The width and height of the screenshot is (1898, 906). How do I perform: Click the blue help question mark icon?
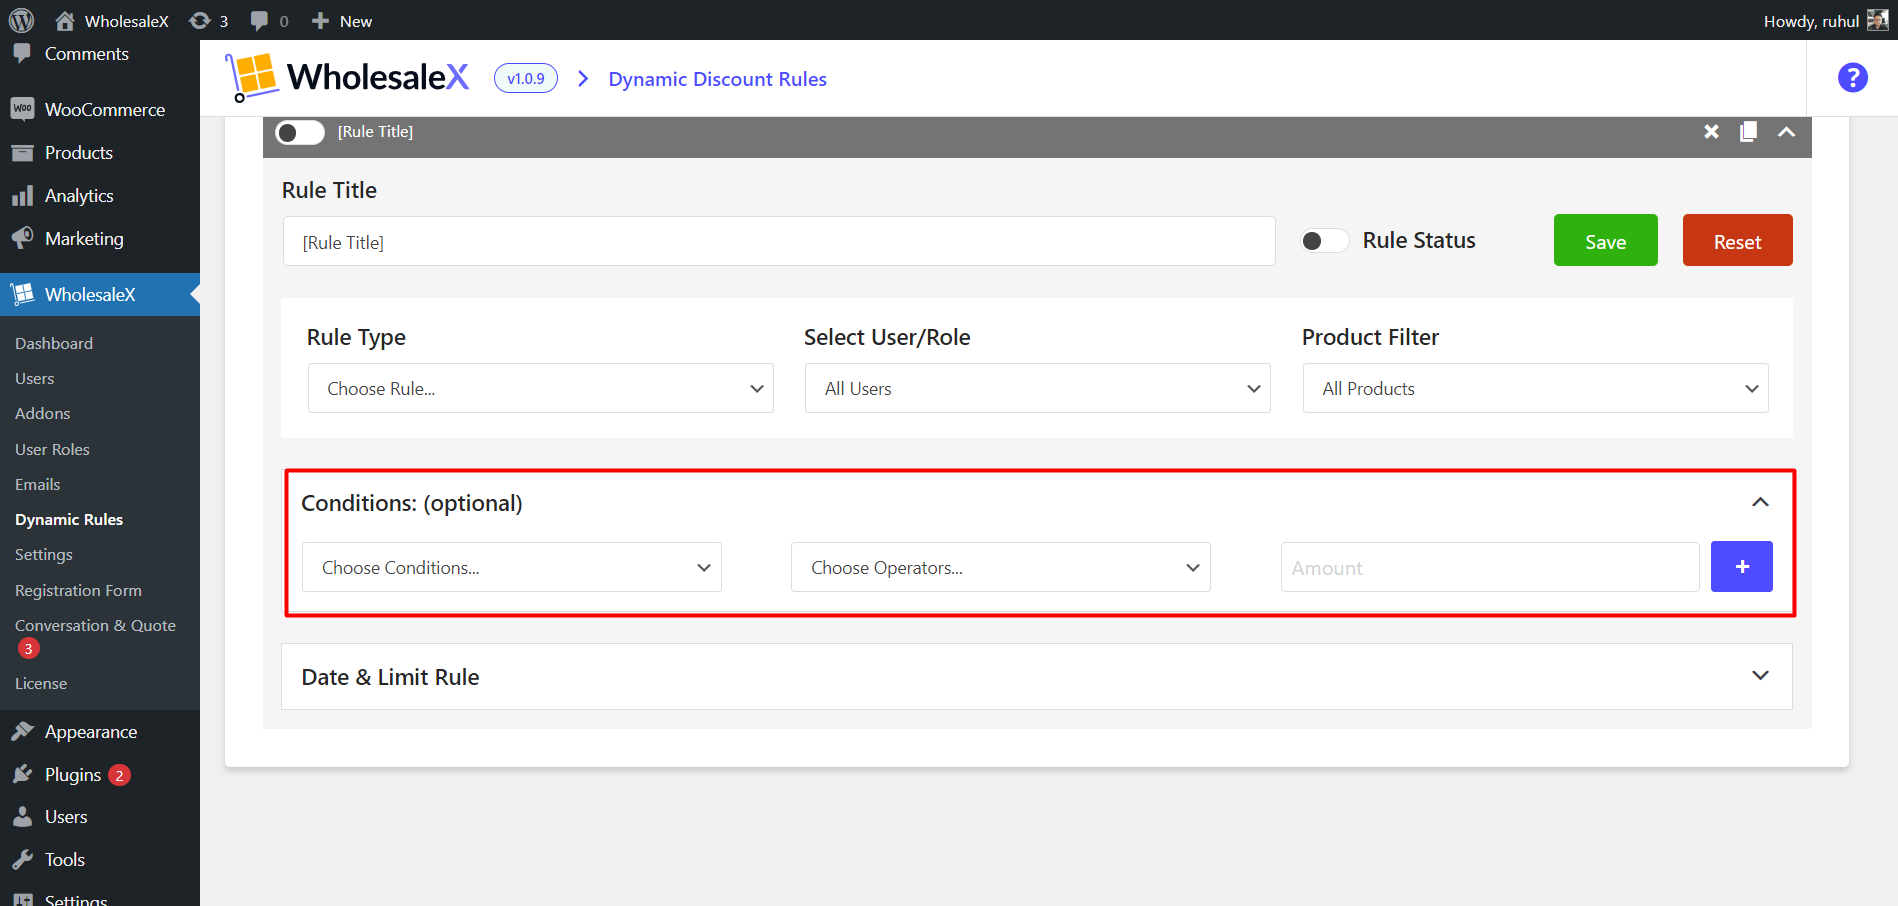(1852, 78)
